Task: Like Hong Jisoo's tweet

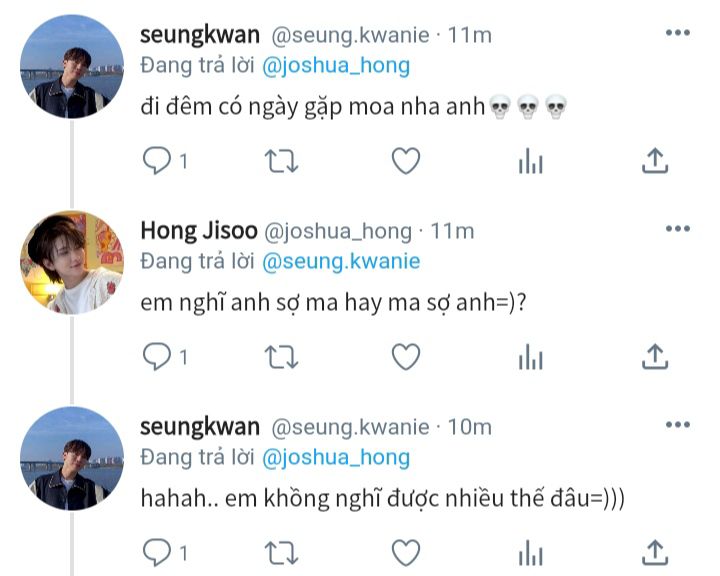Action: point(406,357)
